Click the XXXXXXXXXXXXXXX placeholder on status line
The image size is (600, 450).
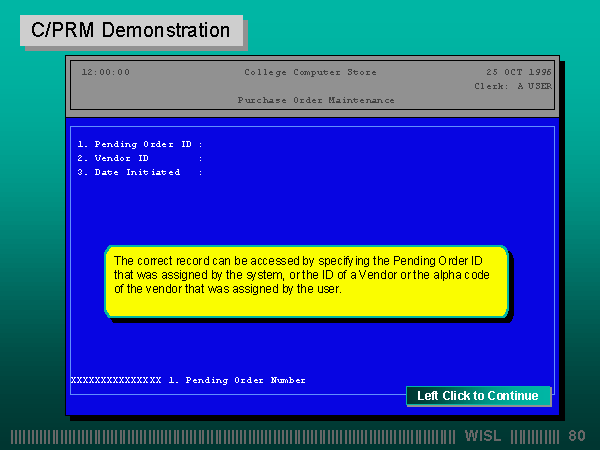pyautogui.click(x=116, y=380)
